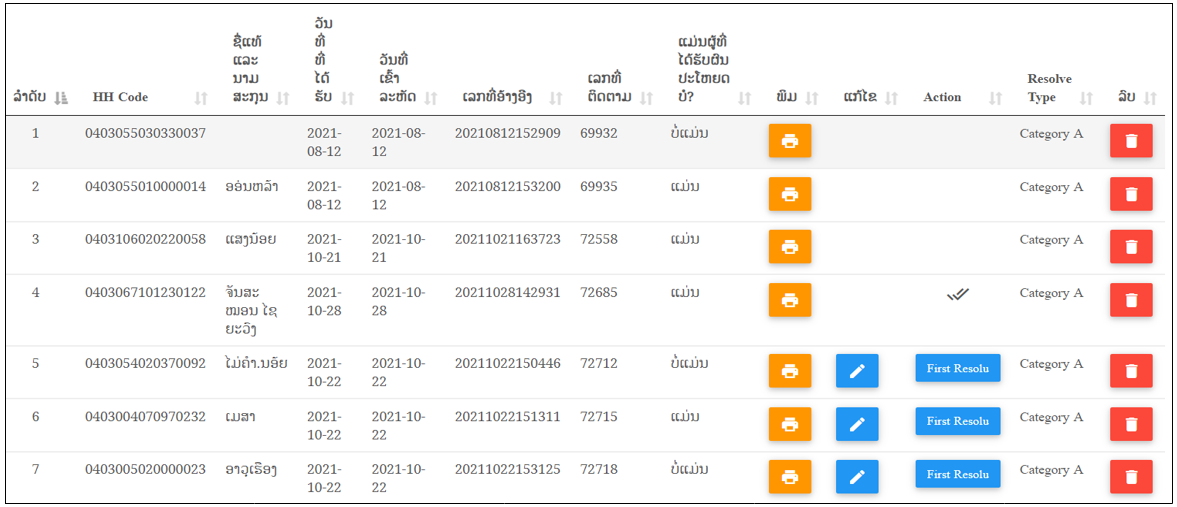The image size is (1177, 507).
Task: Click First Resolu button in row 7
Action: [x=958, y=474]
